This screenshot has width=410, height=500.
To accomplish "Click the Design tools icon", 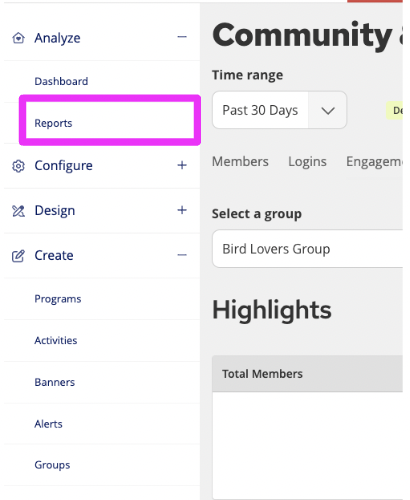I will [x=18, y=211].
